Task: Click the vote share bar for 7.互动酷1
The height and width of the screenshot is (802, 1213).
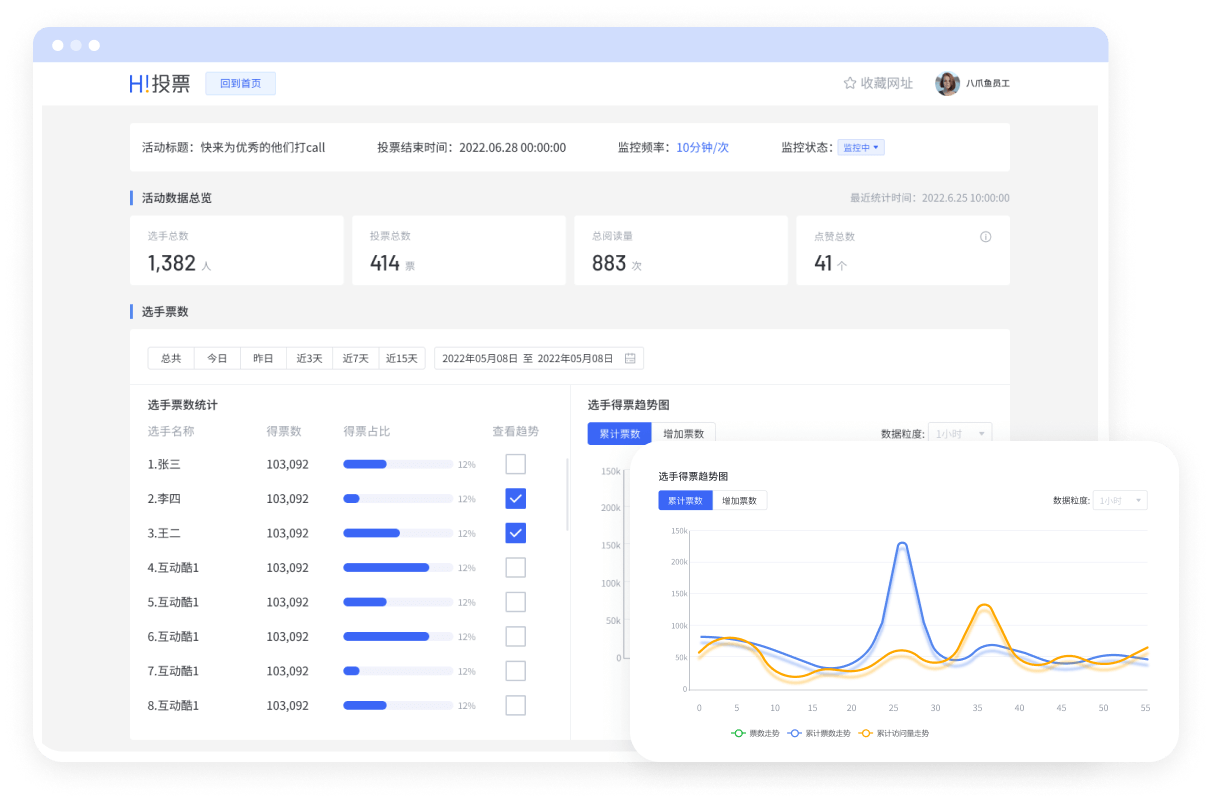Action: [398, 671]
